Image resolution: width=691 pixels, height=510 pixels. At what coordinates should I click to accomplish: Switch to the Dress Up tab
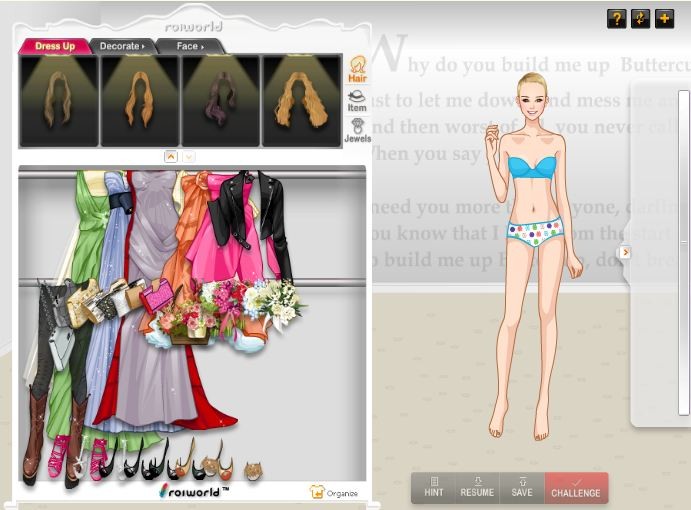click(x=55, y=46)
